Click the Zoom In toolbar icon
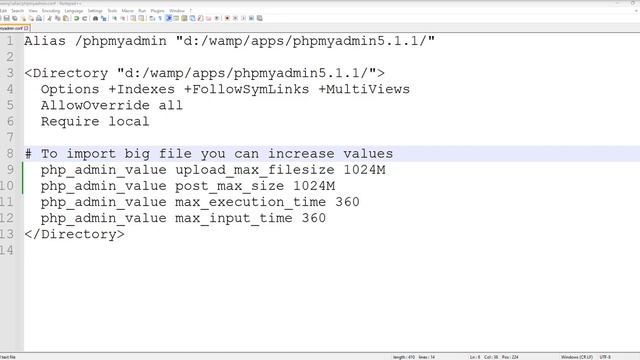 [114, 18]
